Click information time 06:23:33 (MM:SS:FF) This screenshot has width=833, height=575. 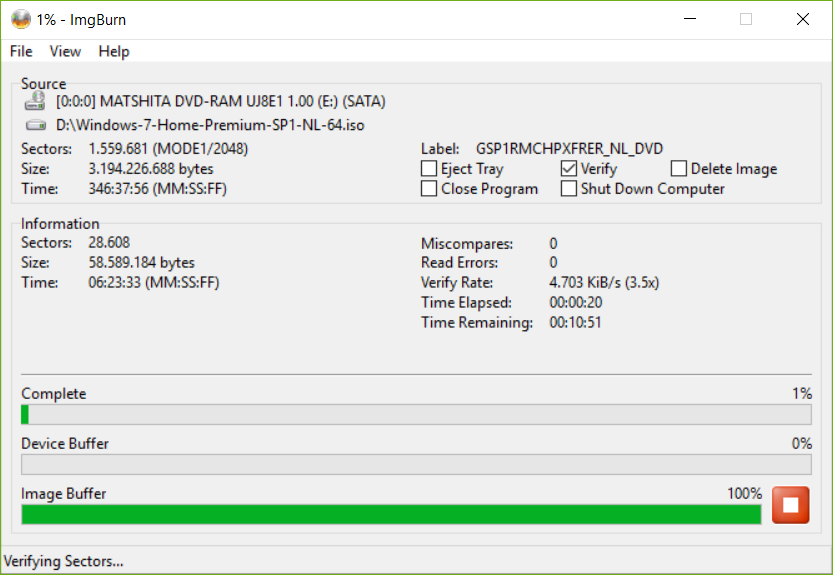tap(154, 282)
